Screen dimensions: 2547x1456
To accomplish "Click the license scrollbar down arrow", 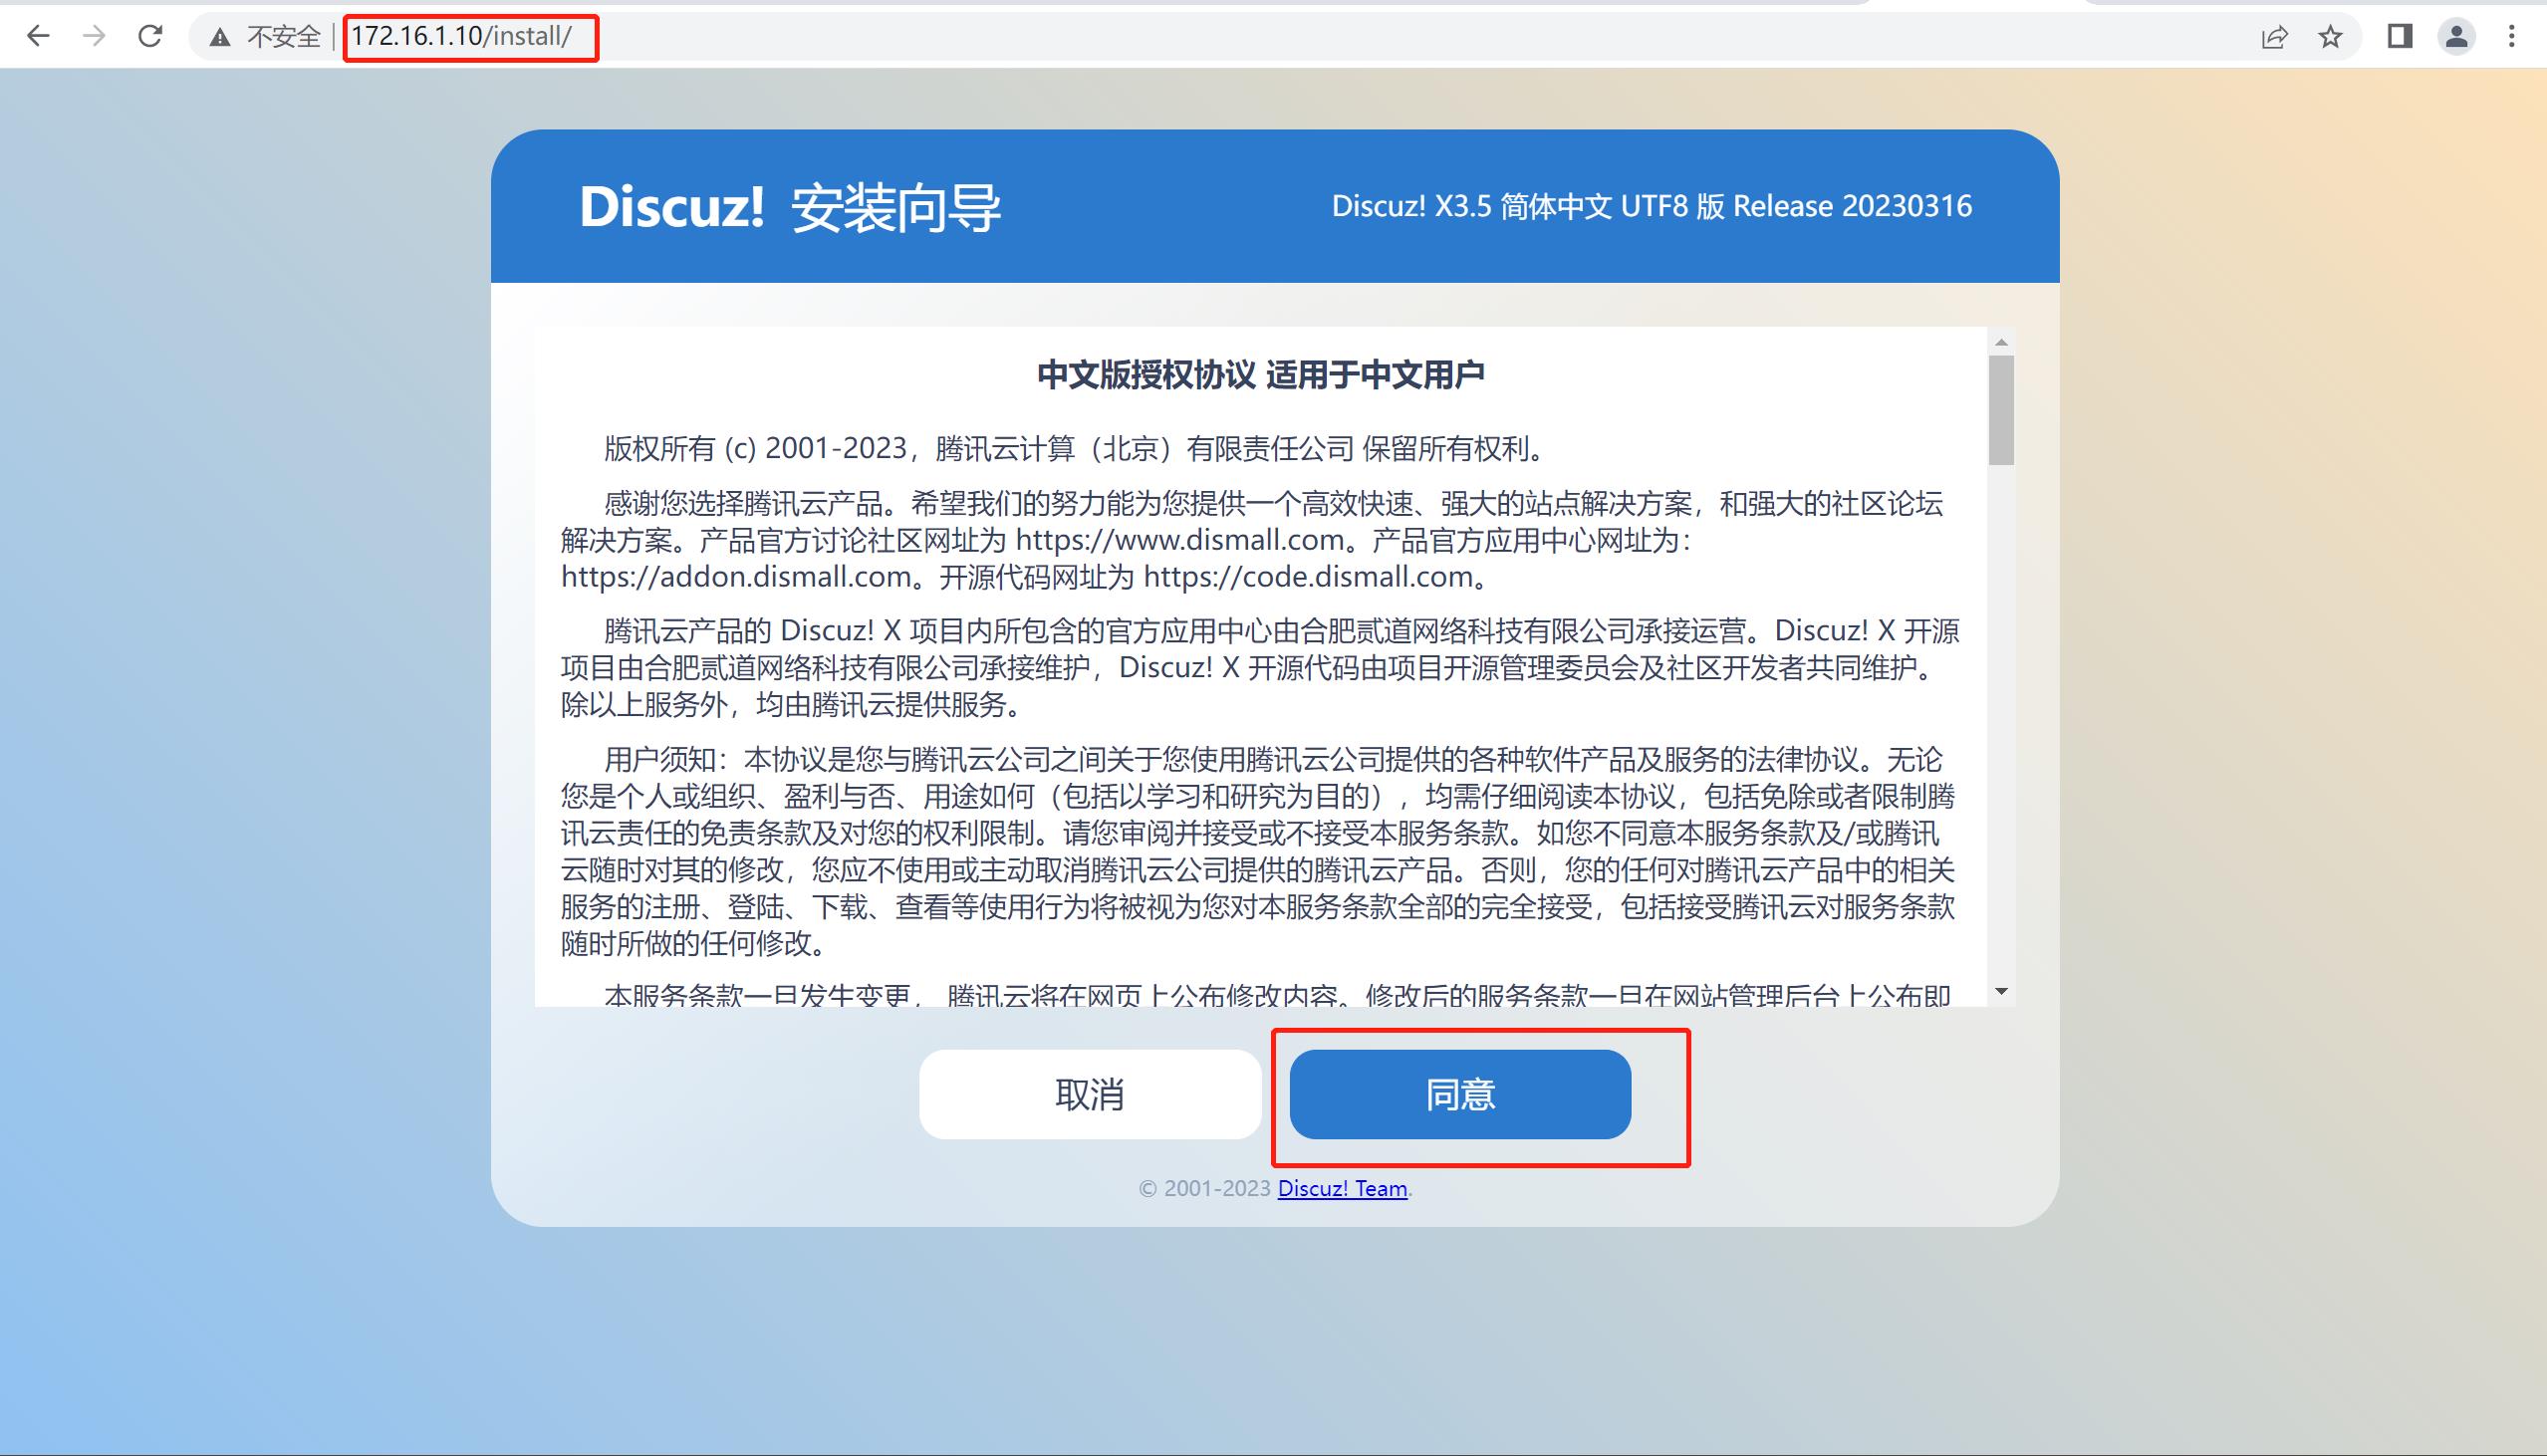I will pos(2001,991).
